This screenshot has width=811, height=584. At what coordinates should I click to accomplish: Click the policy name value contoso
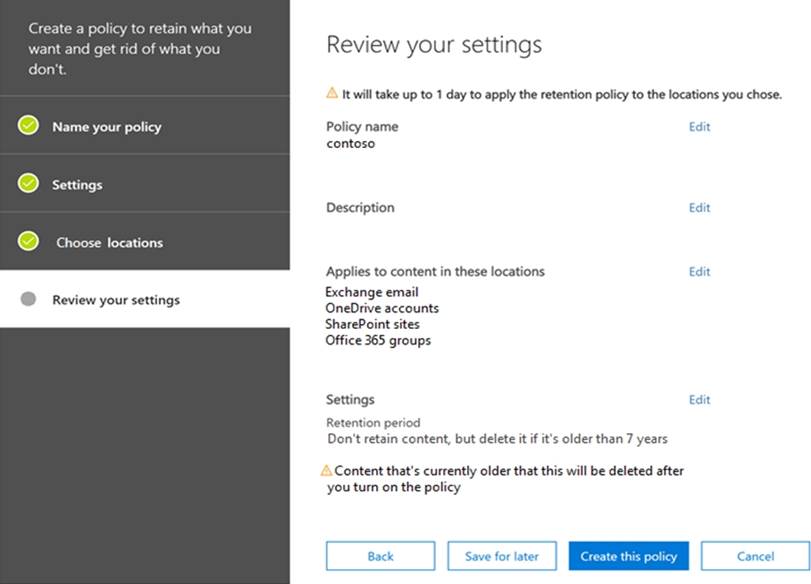(350, 144)
